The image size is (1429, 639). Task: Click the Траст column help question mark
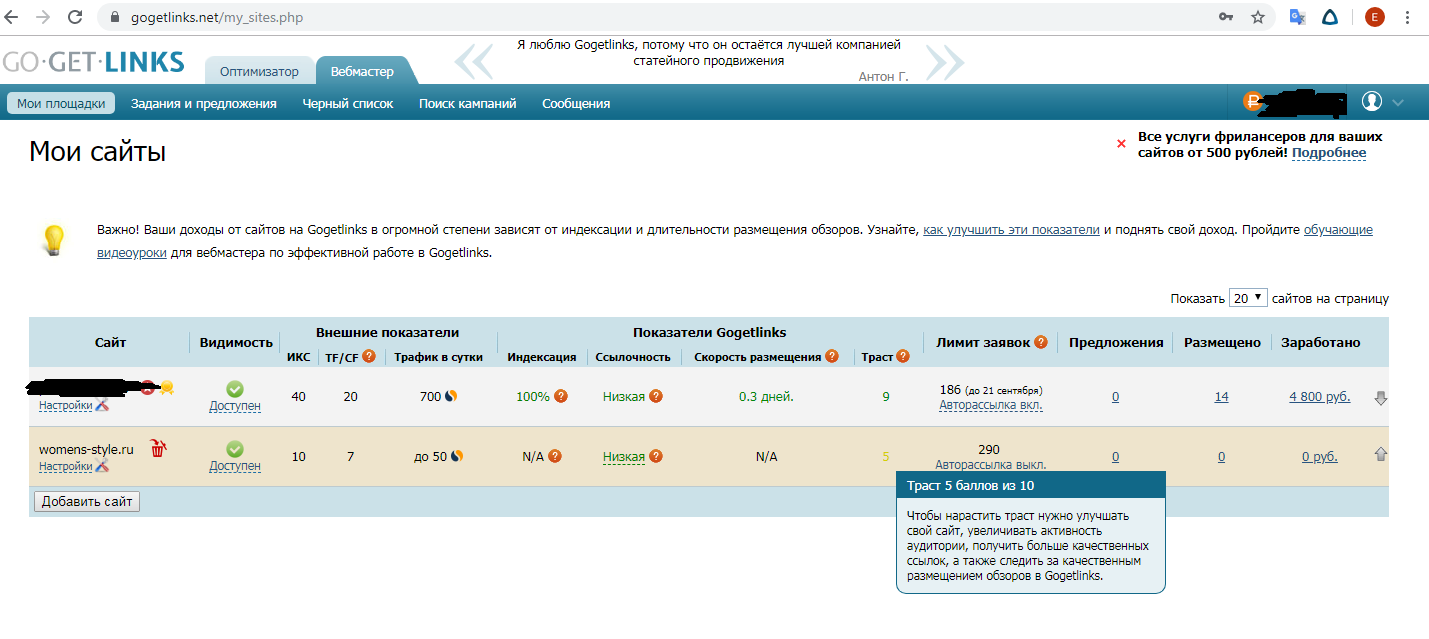903,356
